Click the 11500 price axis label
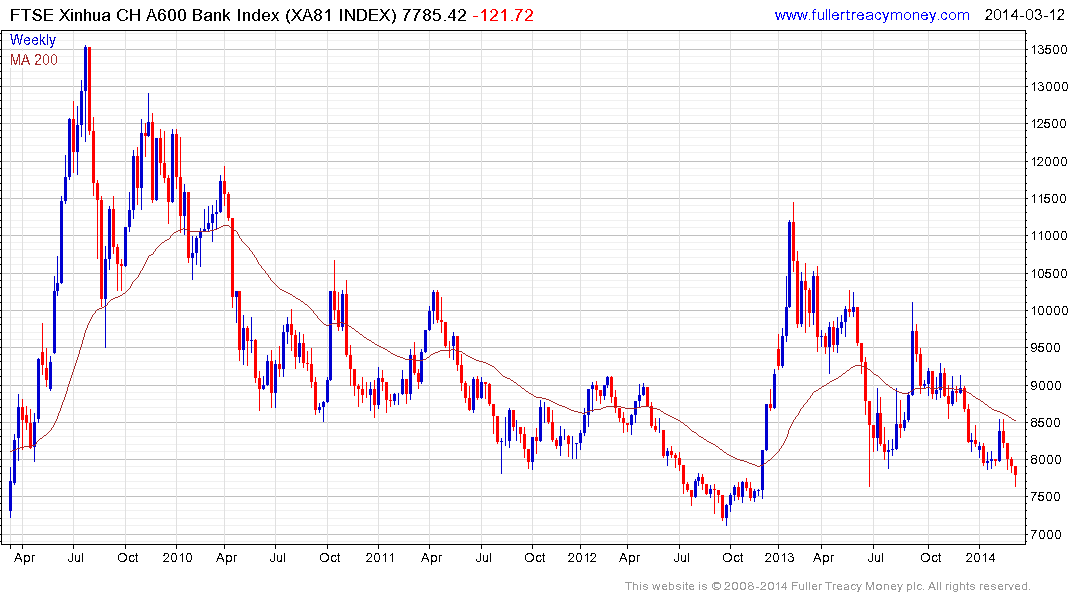This screenshot has height=600, width=1075. (x=1049, y=199)
